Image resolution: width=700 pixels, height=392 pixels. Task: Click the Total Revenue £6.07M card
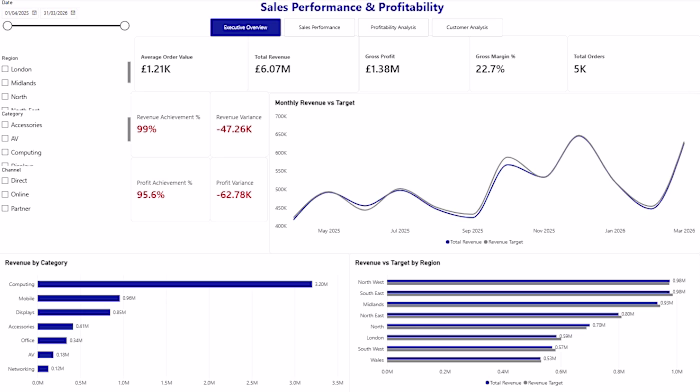(x=304, y=64)
